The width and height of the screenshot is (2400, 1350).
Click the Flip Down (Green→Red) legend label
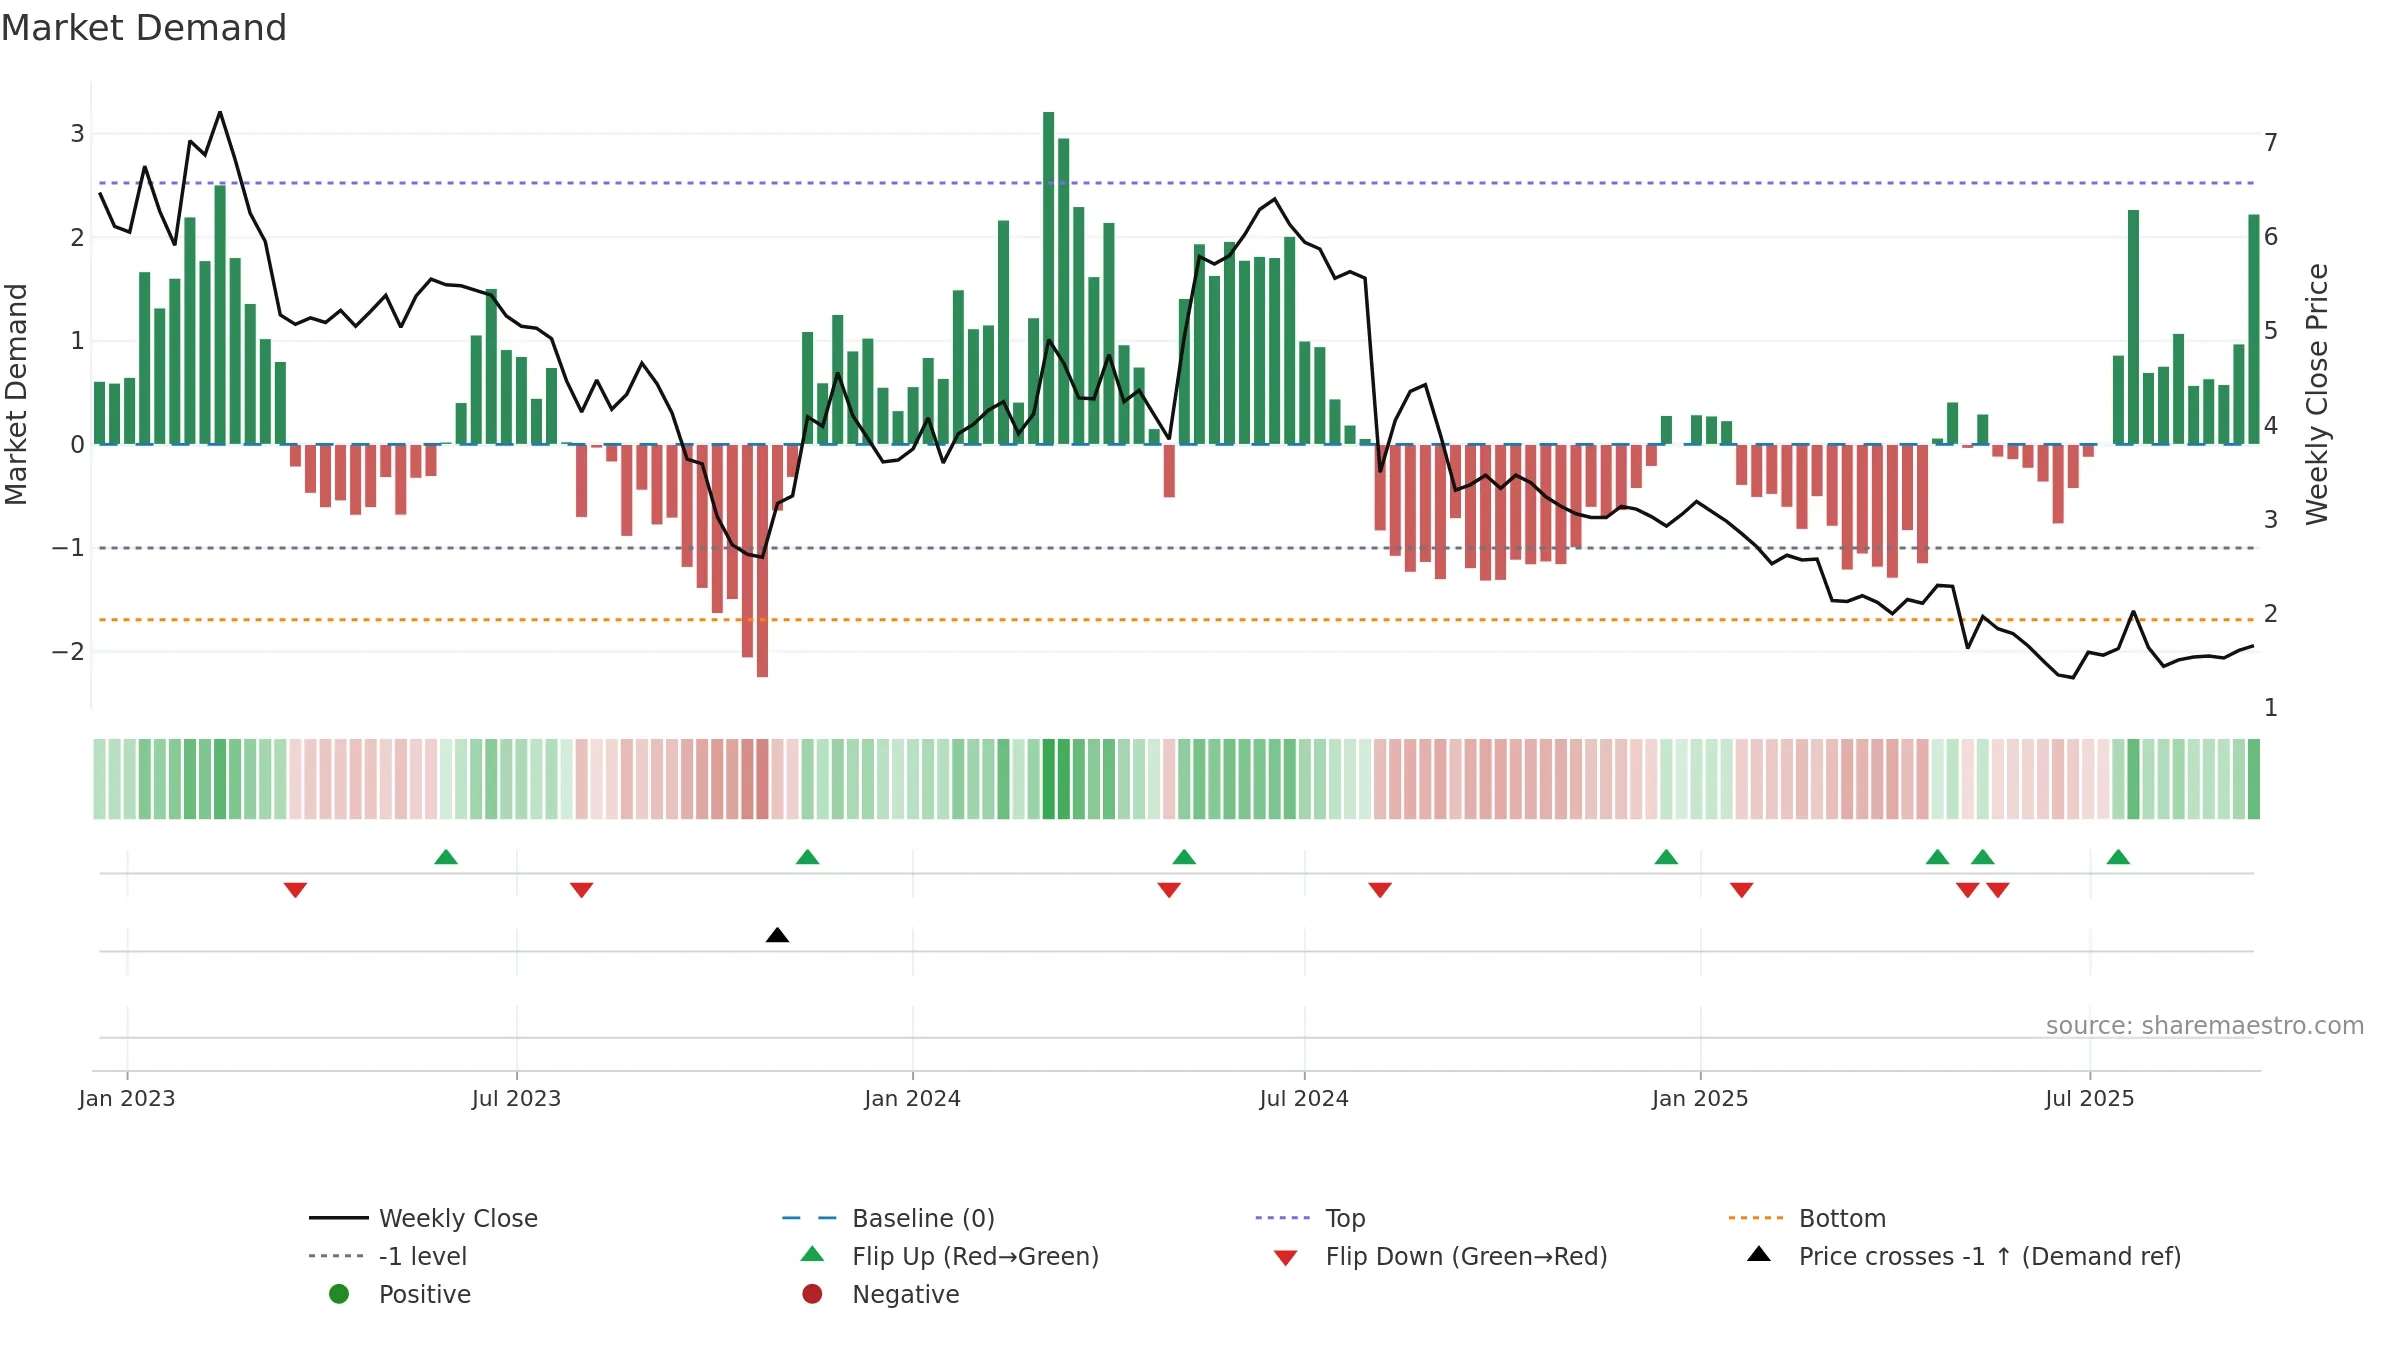[1466, 1256]
